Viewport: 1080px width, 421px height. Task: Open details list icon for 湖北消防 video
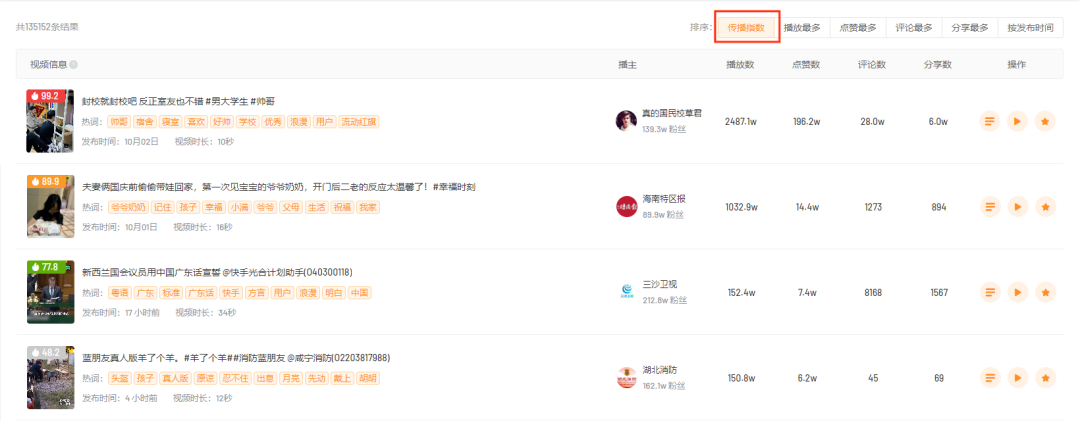(990, 378)
